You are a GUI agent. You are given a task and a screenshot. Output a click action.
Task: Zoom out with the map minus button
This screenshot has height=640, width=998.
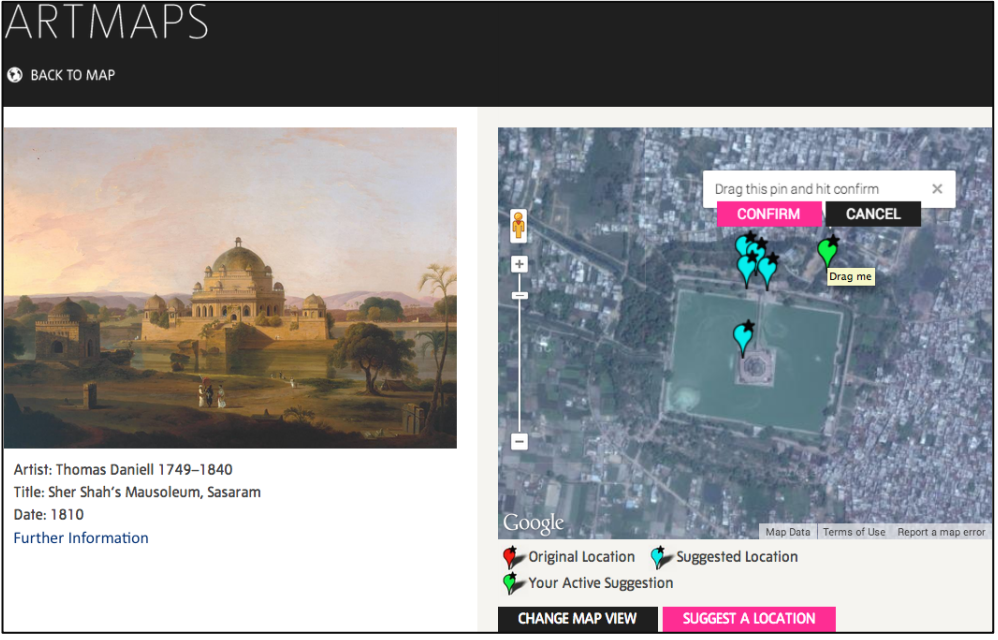click(x=519, y=441)
